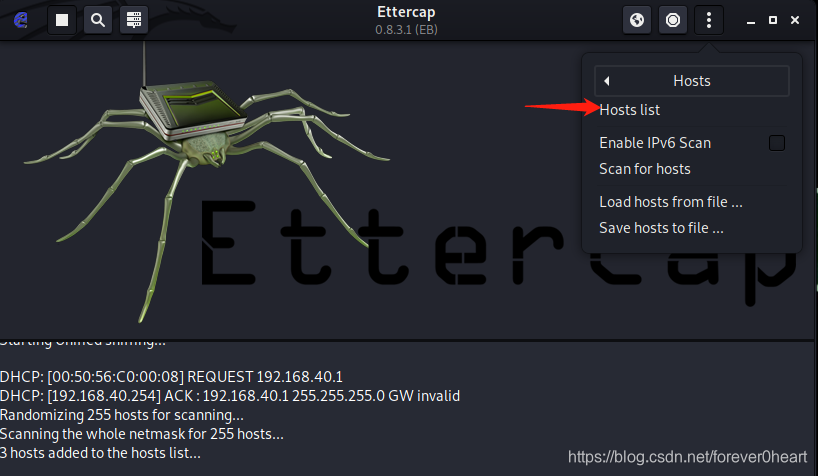The width and height of the screenshot is (818, 476).
Task: Close the Ettercap window
Action: coord(795,20)
